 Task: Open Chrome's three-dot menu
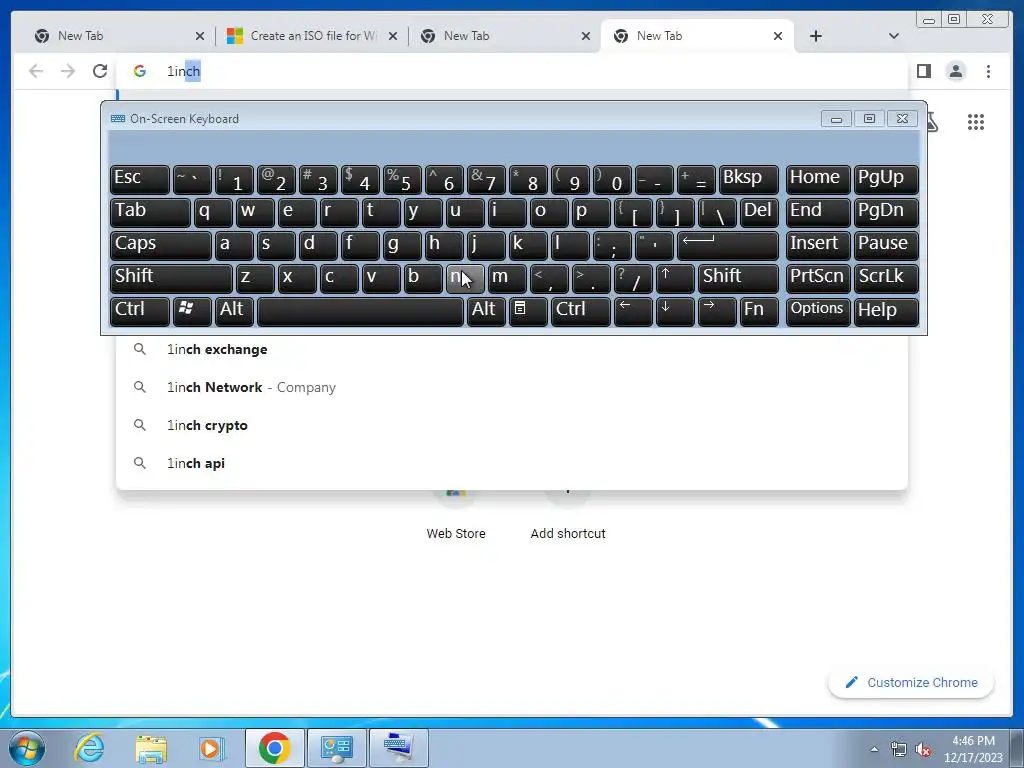coord(988,71)
